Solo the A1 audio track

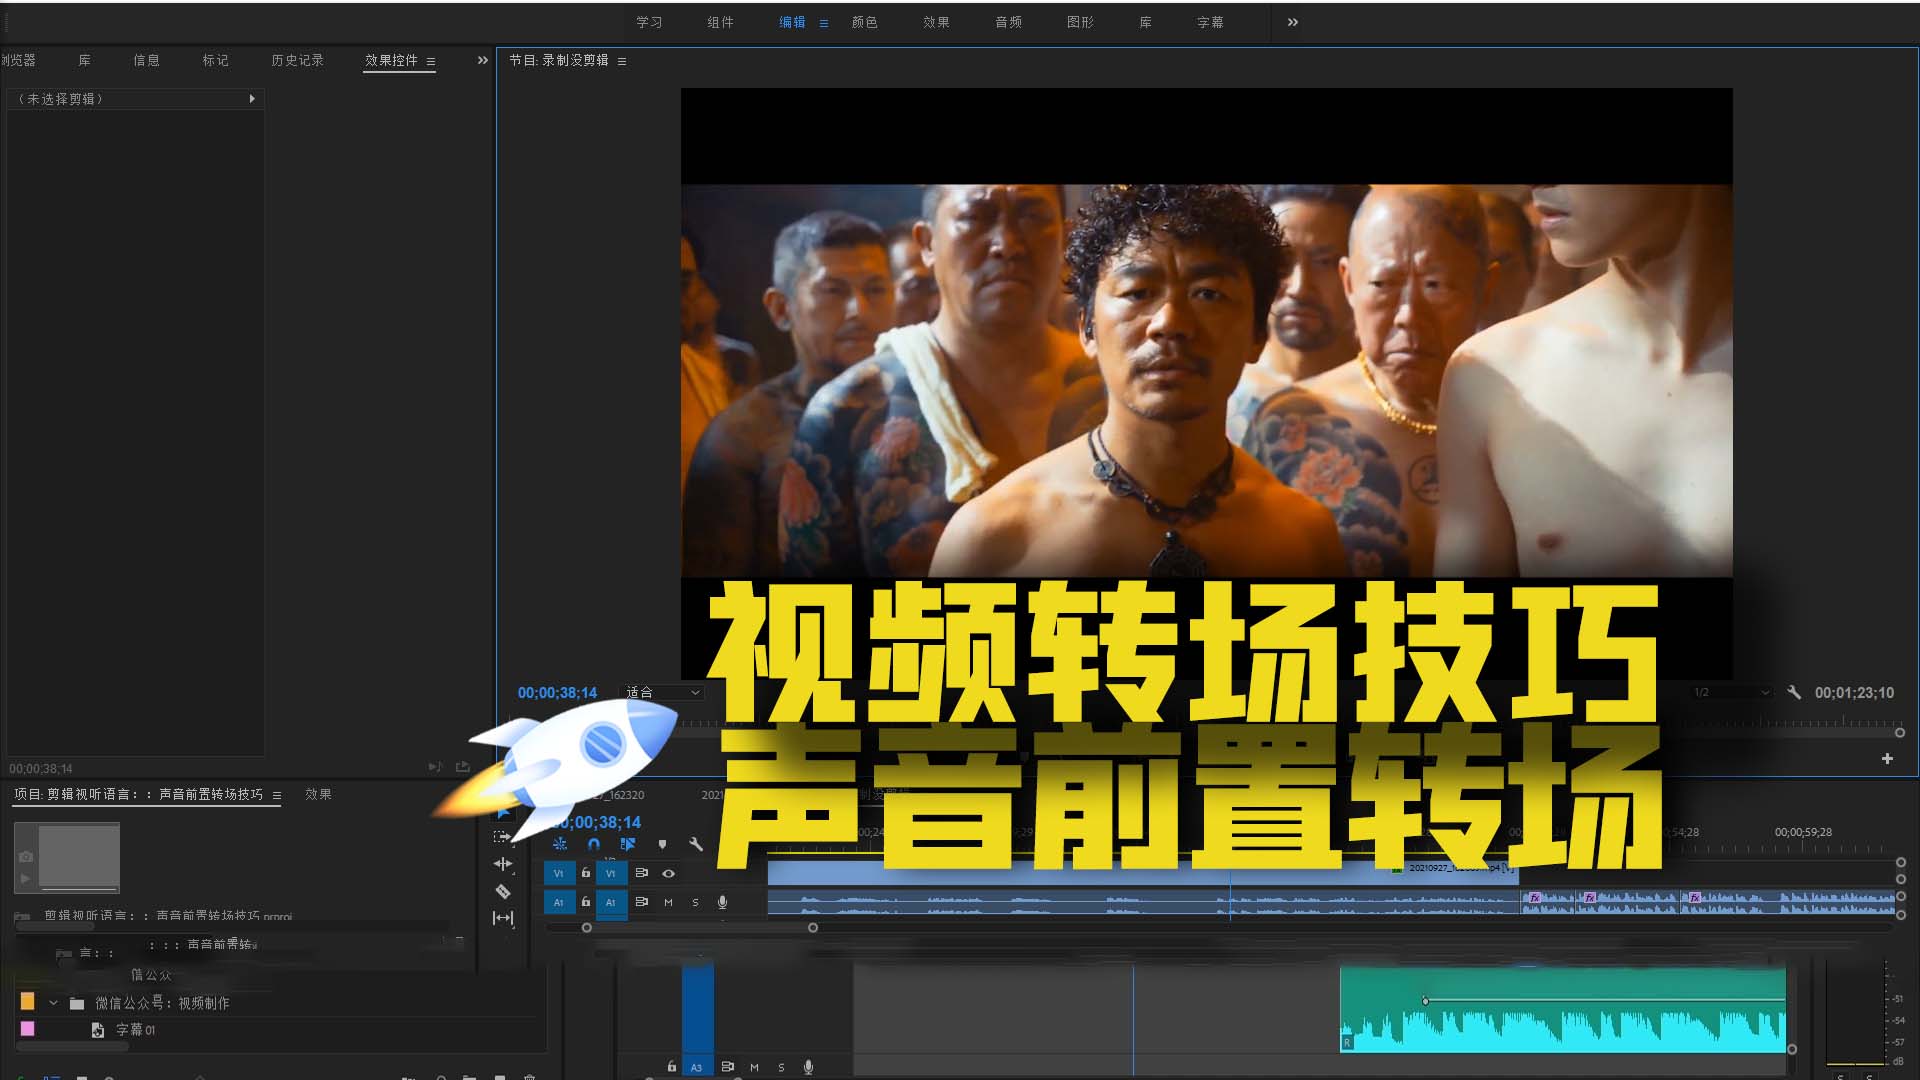coord(696,902)
